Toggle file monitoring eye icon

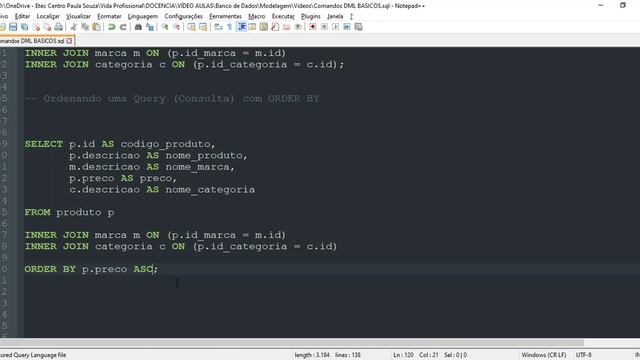click(298, 27)
